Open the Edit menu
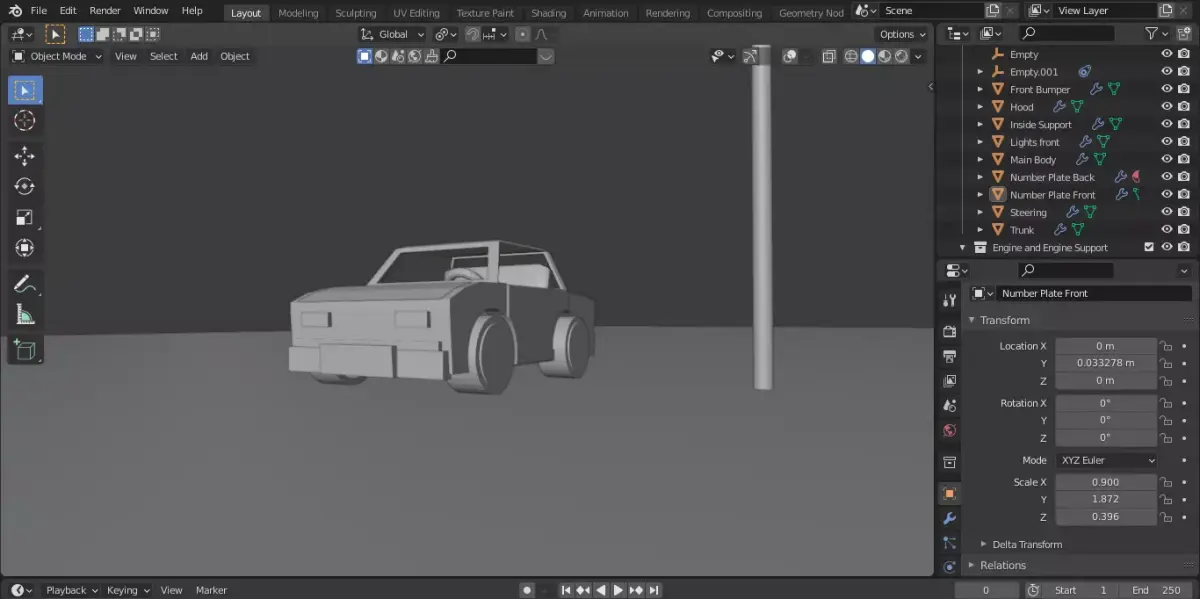The width and height of the screenshot is (1200, 599). coord(68,11)
